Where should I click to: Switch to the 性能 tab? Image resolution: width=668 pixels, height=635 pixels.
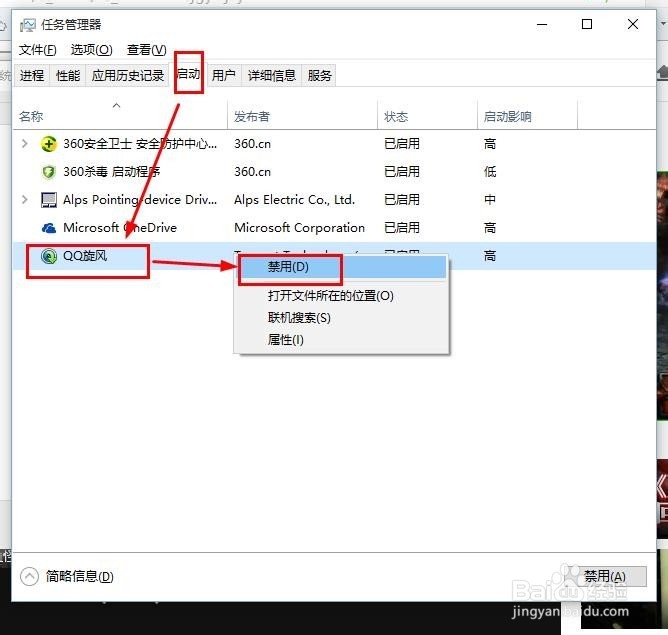pyautogui.click(x=68, y=76)
